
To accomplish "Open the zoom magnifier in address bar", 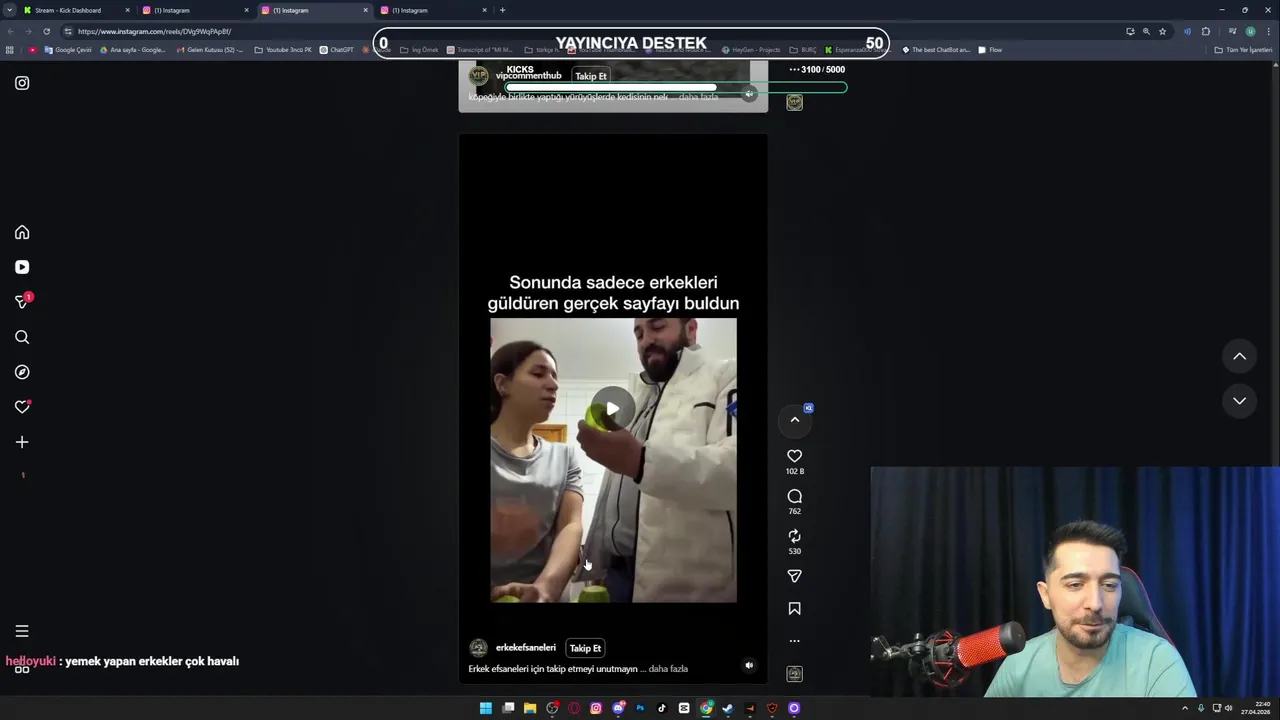I will point(1146,31).
